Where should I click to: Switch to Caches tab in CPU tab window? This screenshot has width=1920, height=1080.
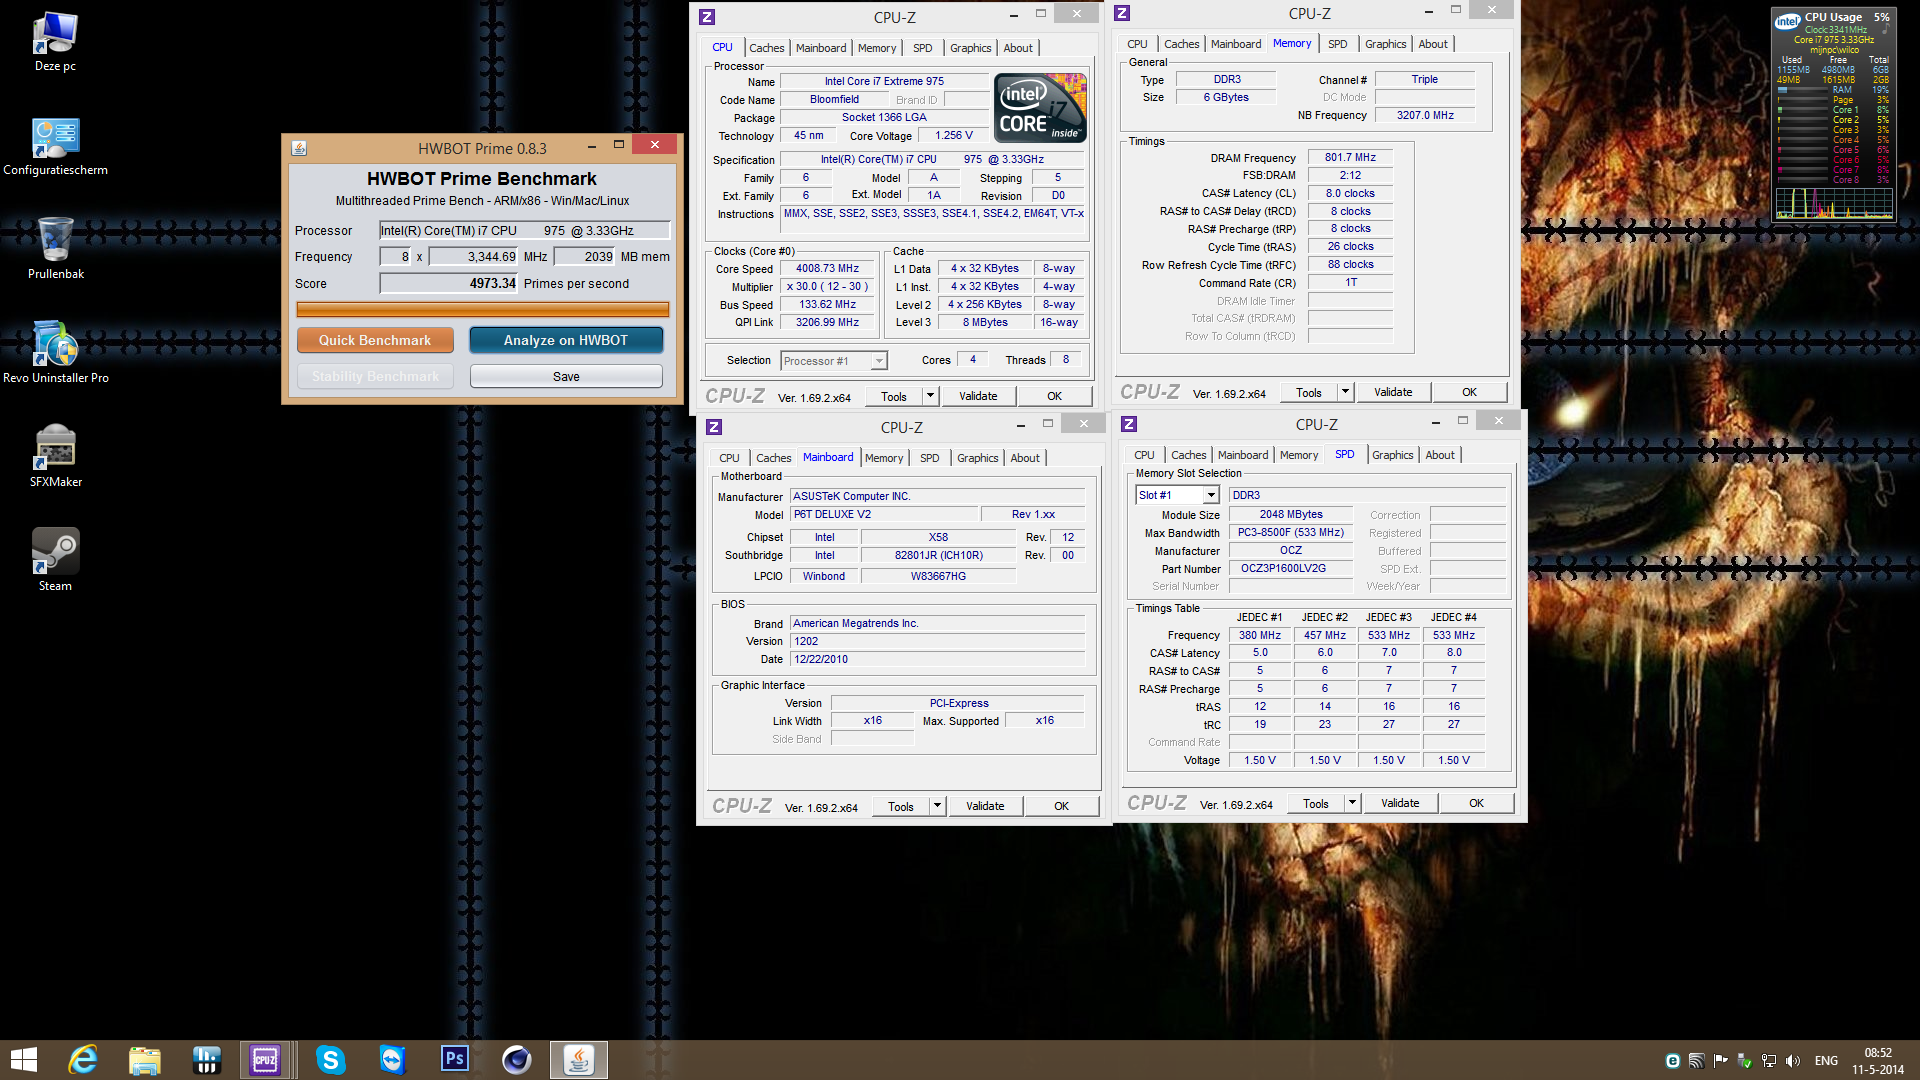pos(766,48)
